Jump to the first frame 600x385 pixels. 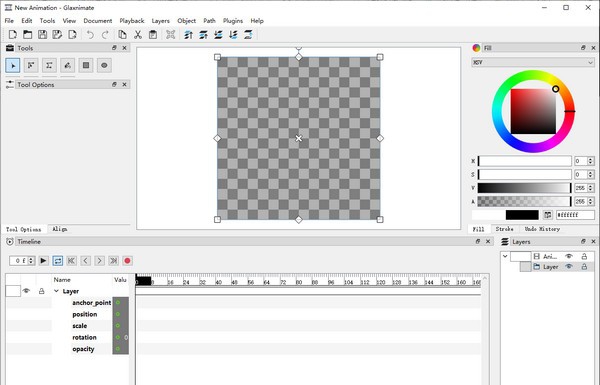(71, 261)
